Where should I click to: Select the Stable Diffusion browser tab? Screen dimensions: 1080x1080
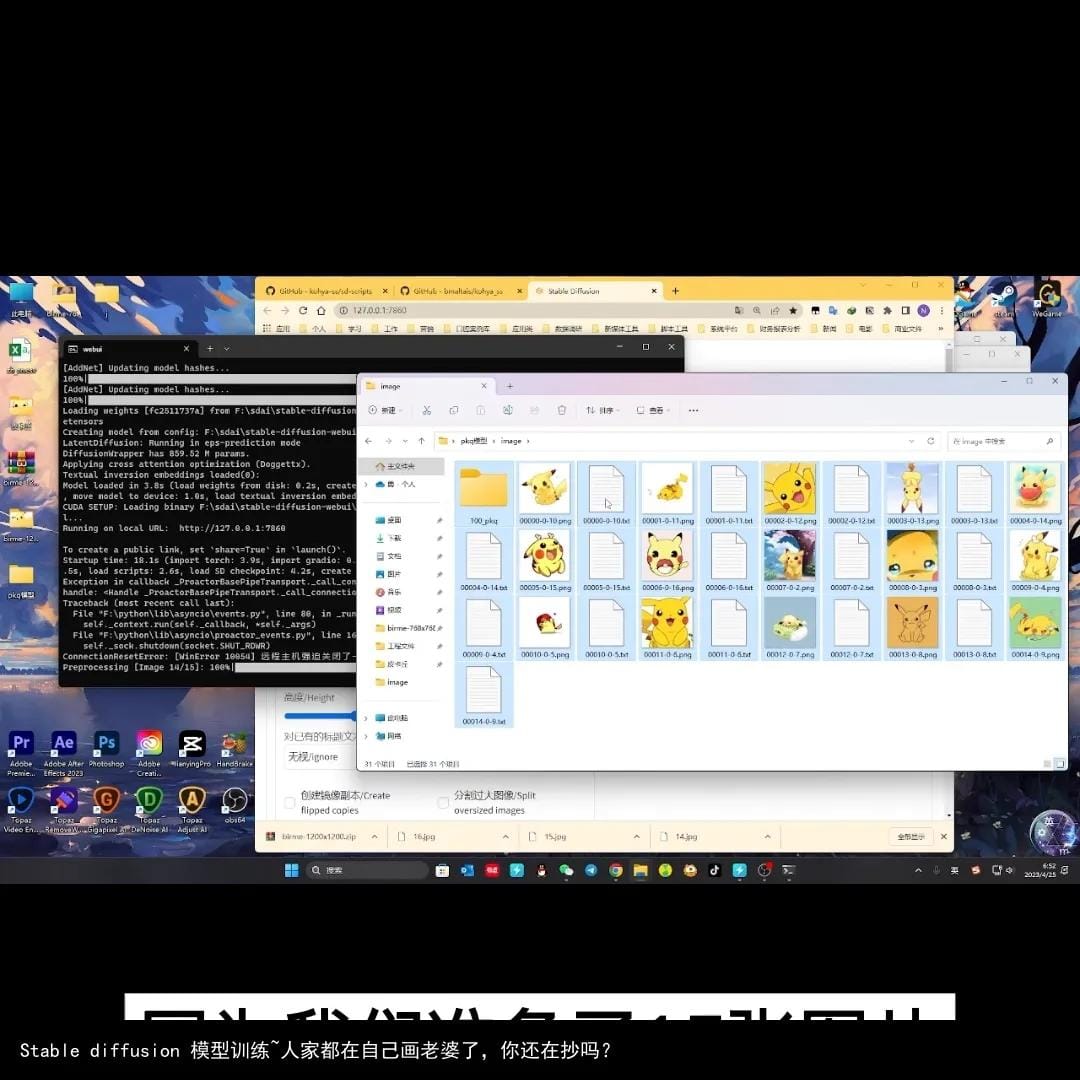pyautogui.click(x=595, y=291)
